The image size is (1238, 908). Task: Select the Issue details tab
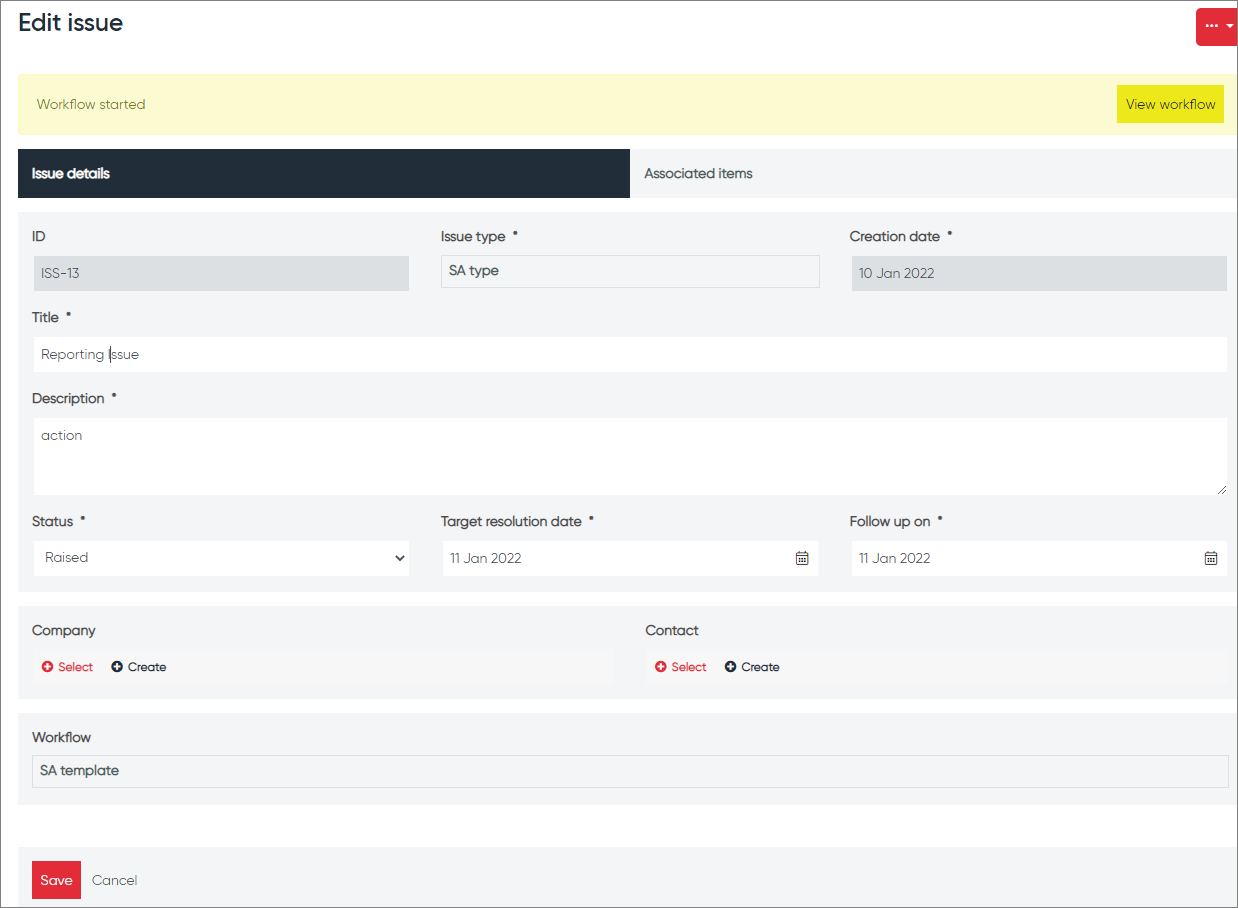point(324,173)
